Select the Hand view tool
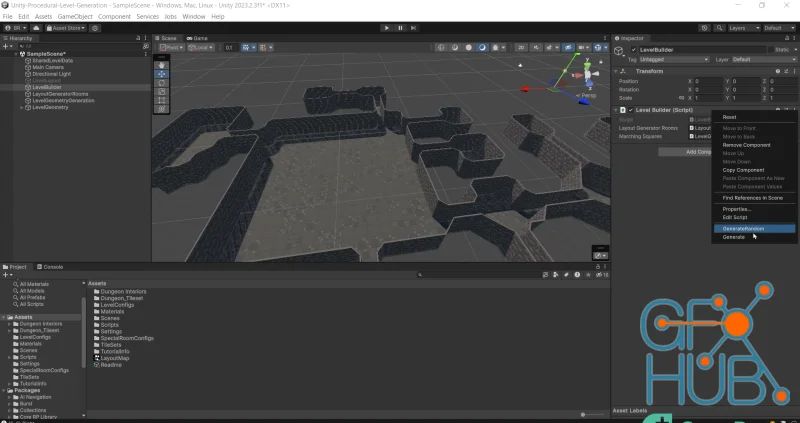Viewport: 800px width, 423px height. (162, 65)
